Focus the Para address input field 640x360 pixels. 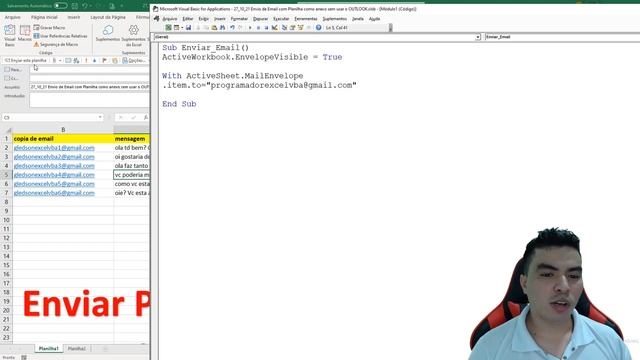coord(89,69)
